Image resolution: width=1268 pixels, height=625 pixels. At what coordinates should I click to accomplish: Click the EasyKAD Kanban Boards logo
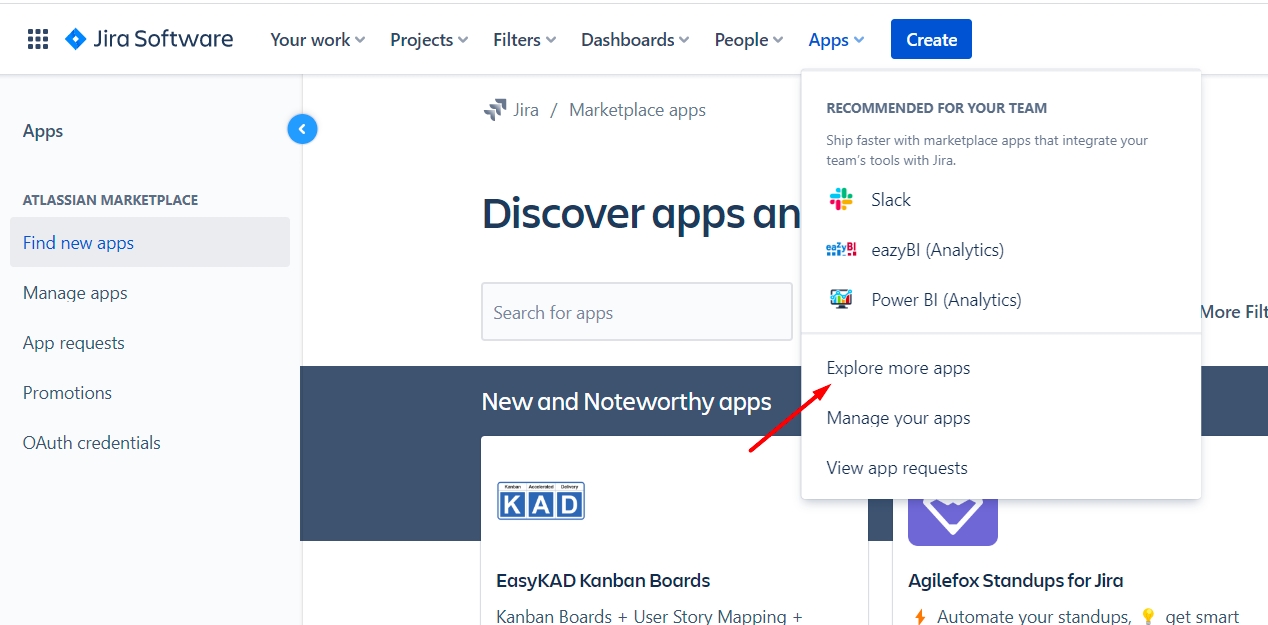(x=541, y=501)
